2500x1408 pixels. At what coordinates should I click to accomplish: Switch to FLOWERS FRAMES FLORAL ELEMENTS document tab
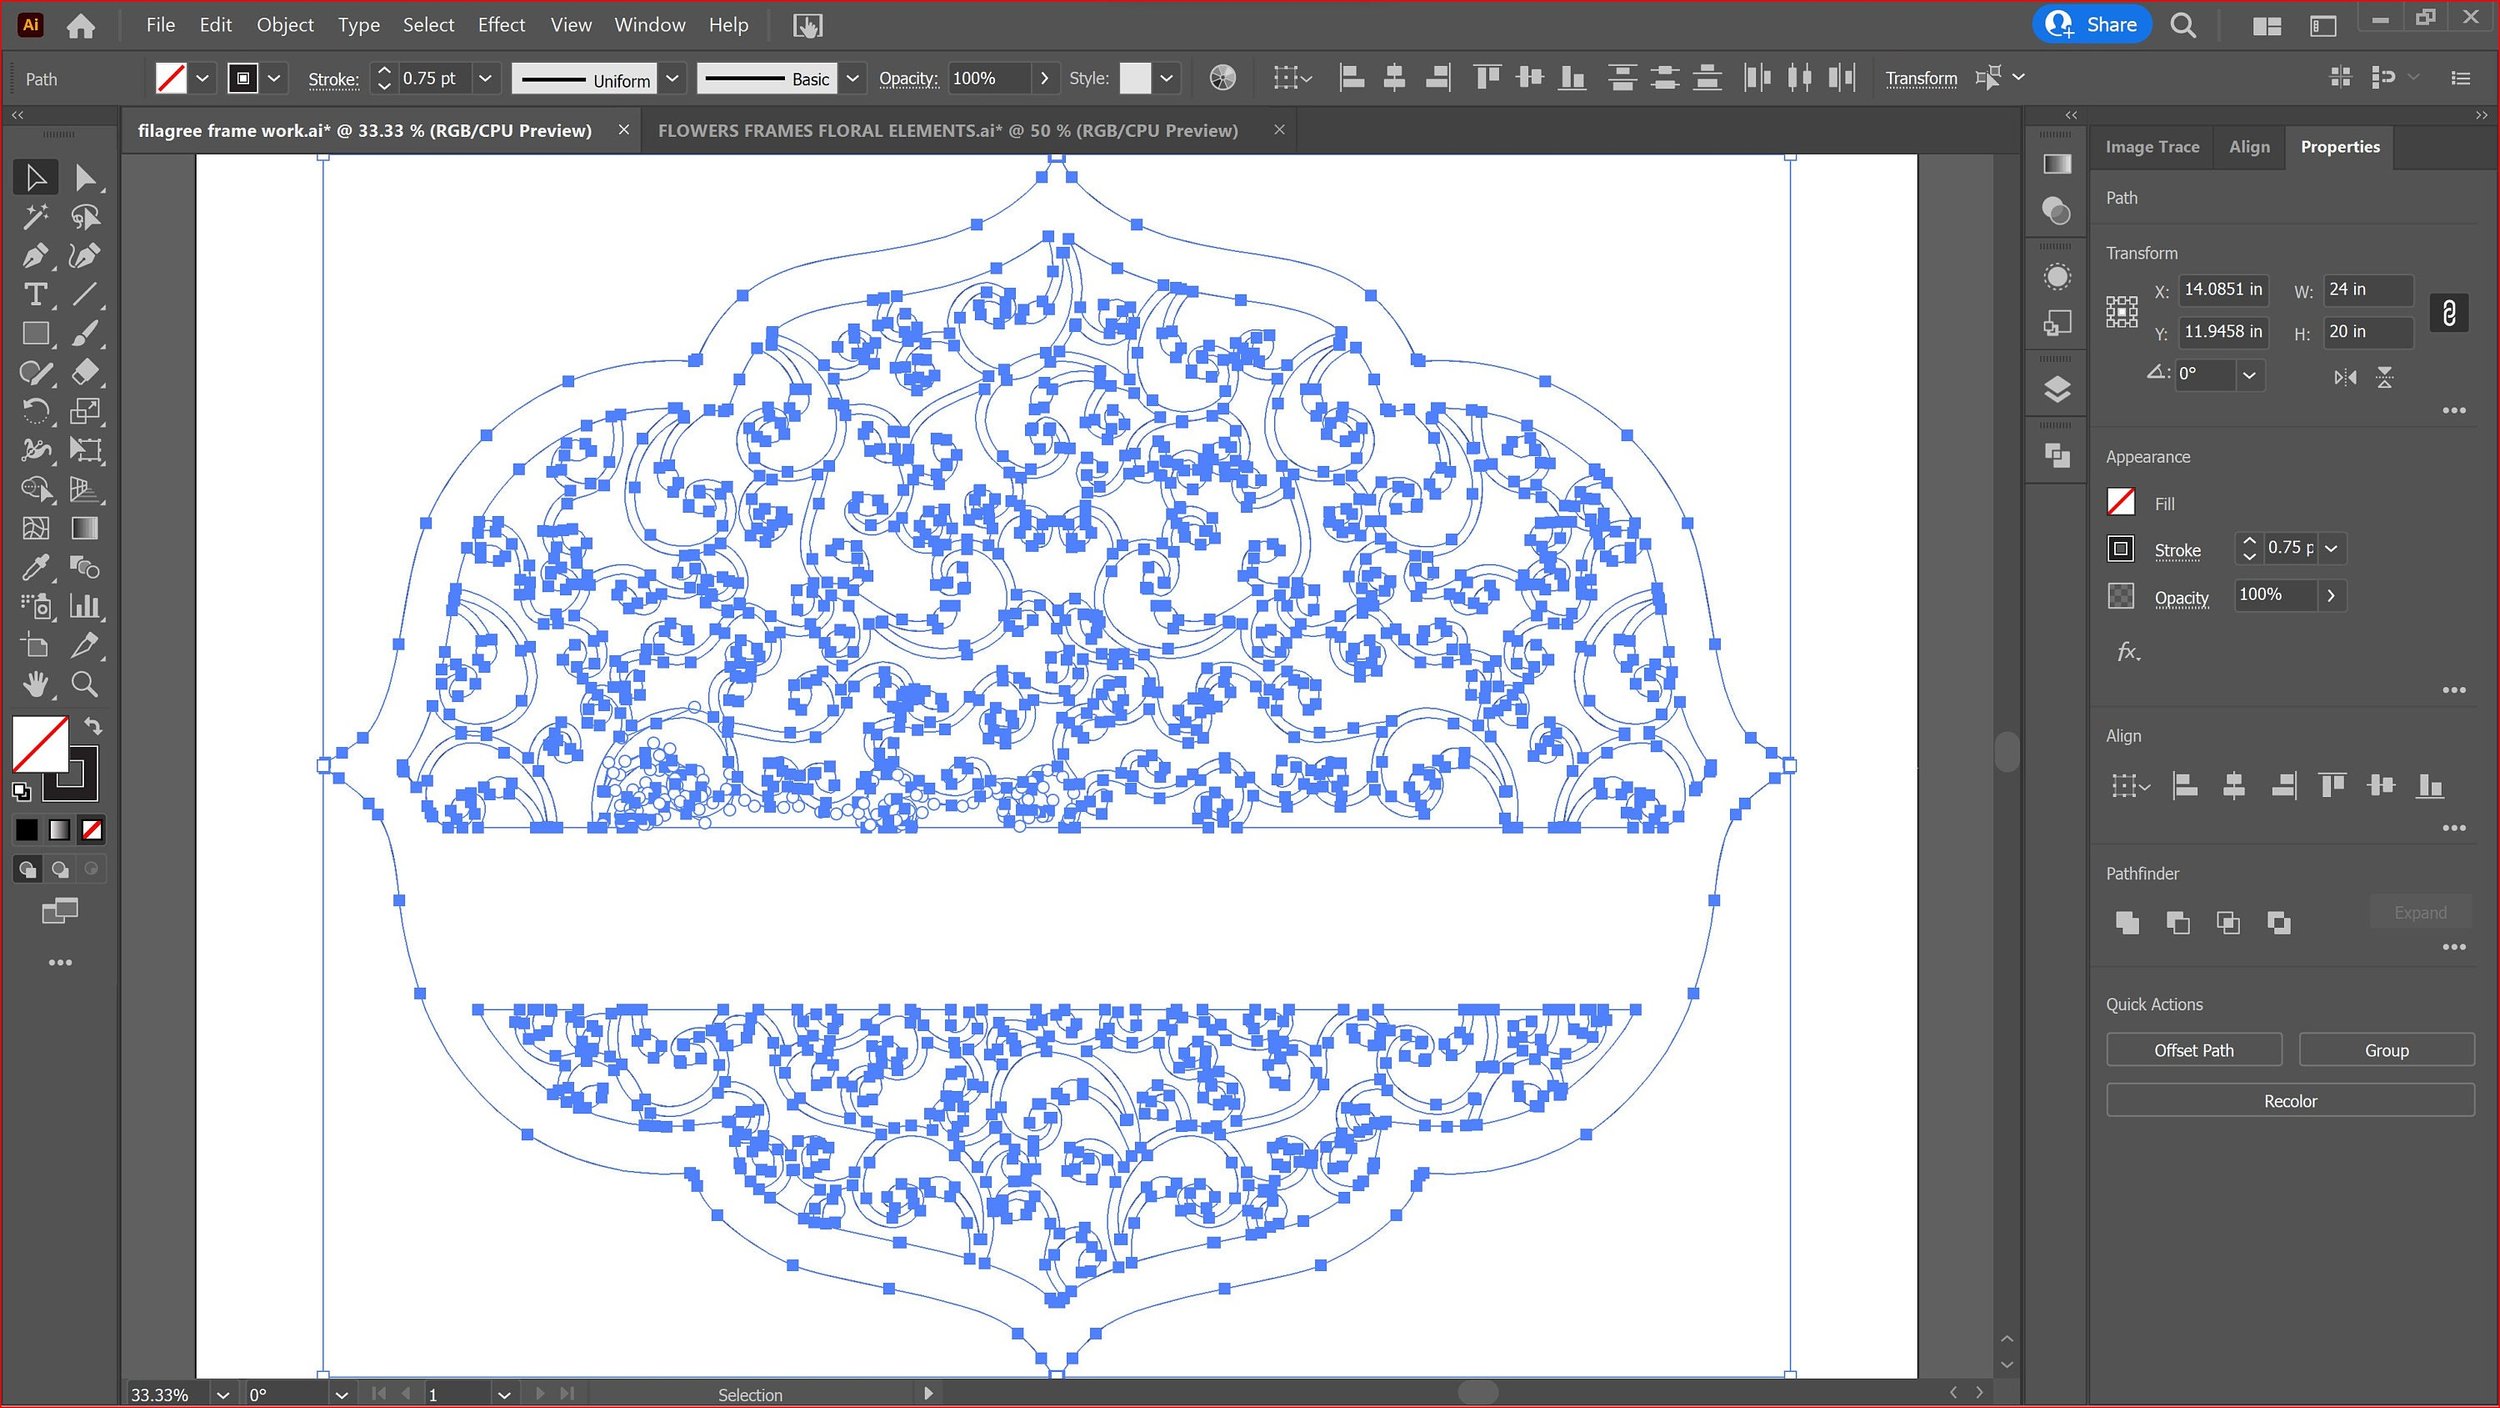pos(947,131)
